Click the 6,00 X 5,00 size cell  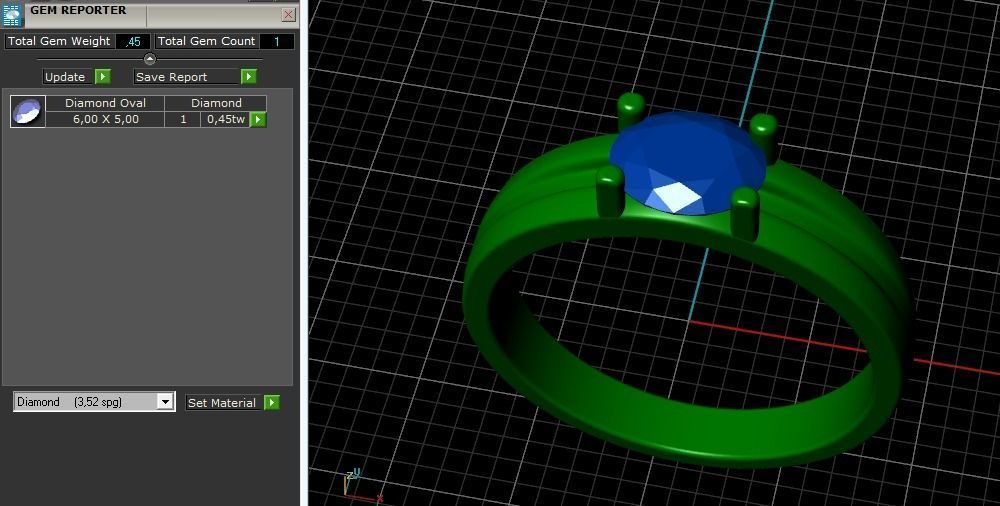pos(105,119)
